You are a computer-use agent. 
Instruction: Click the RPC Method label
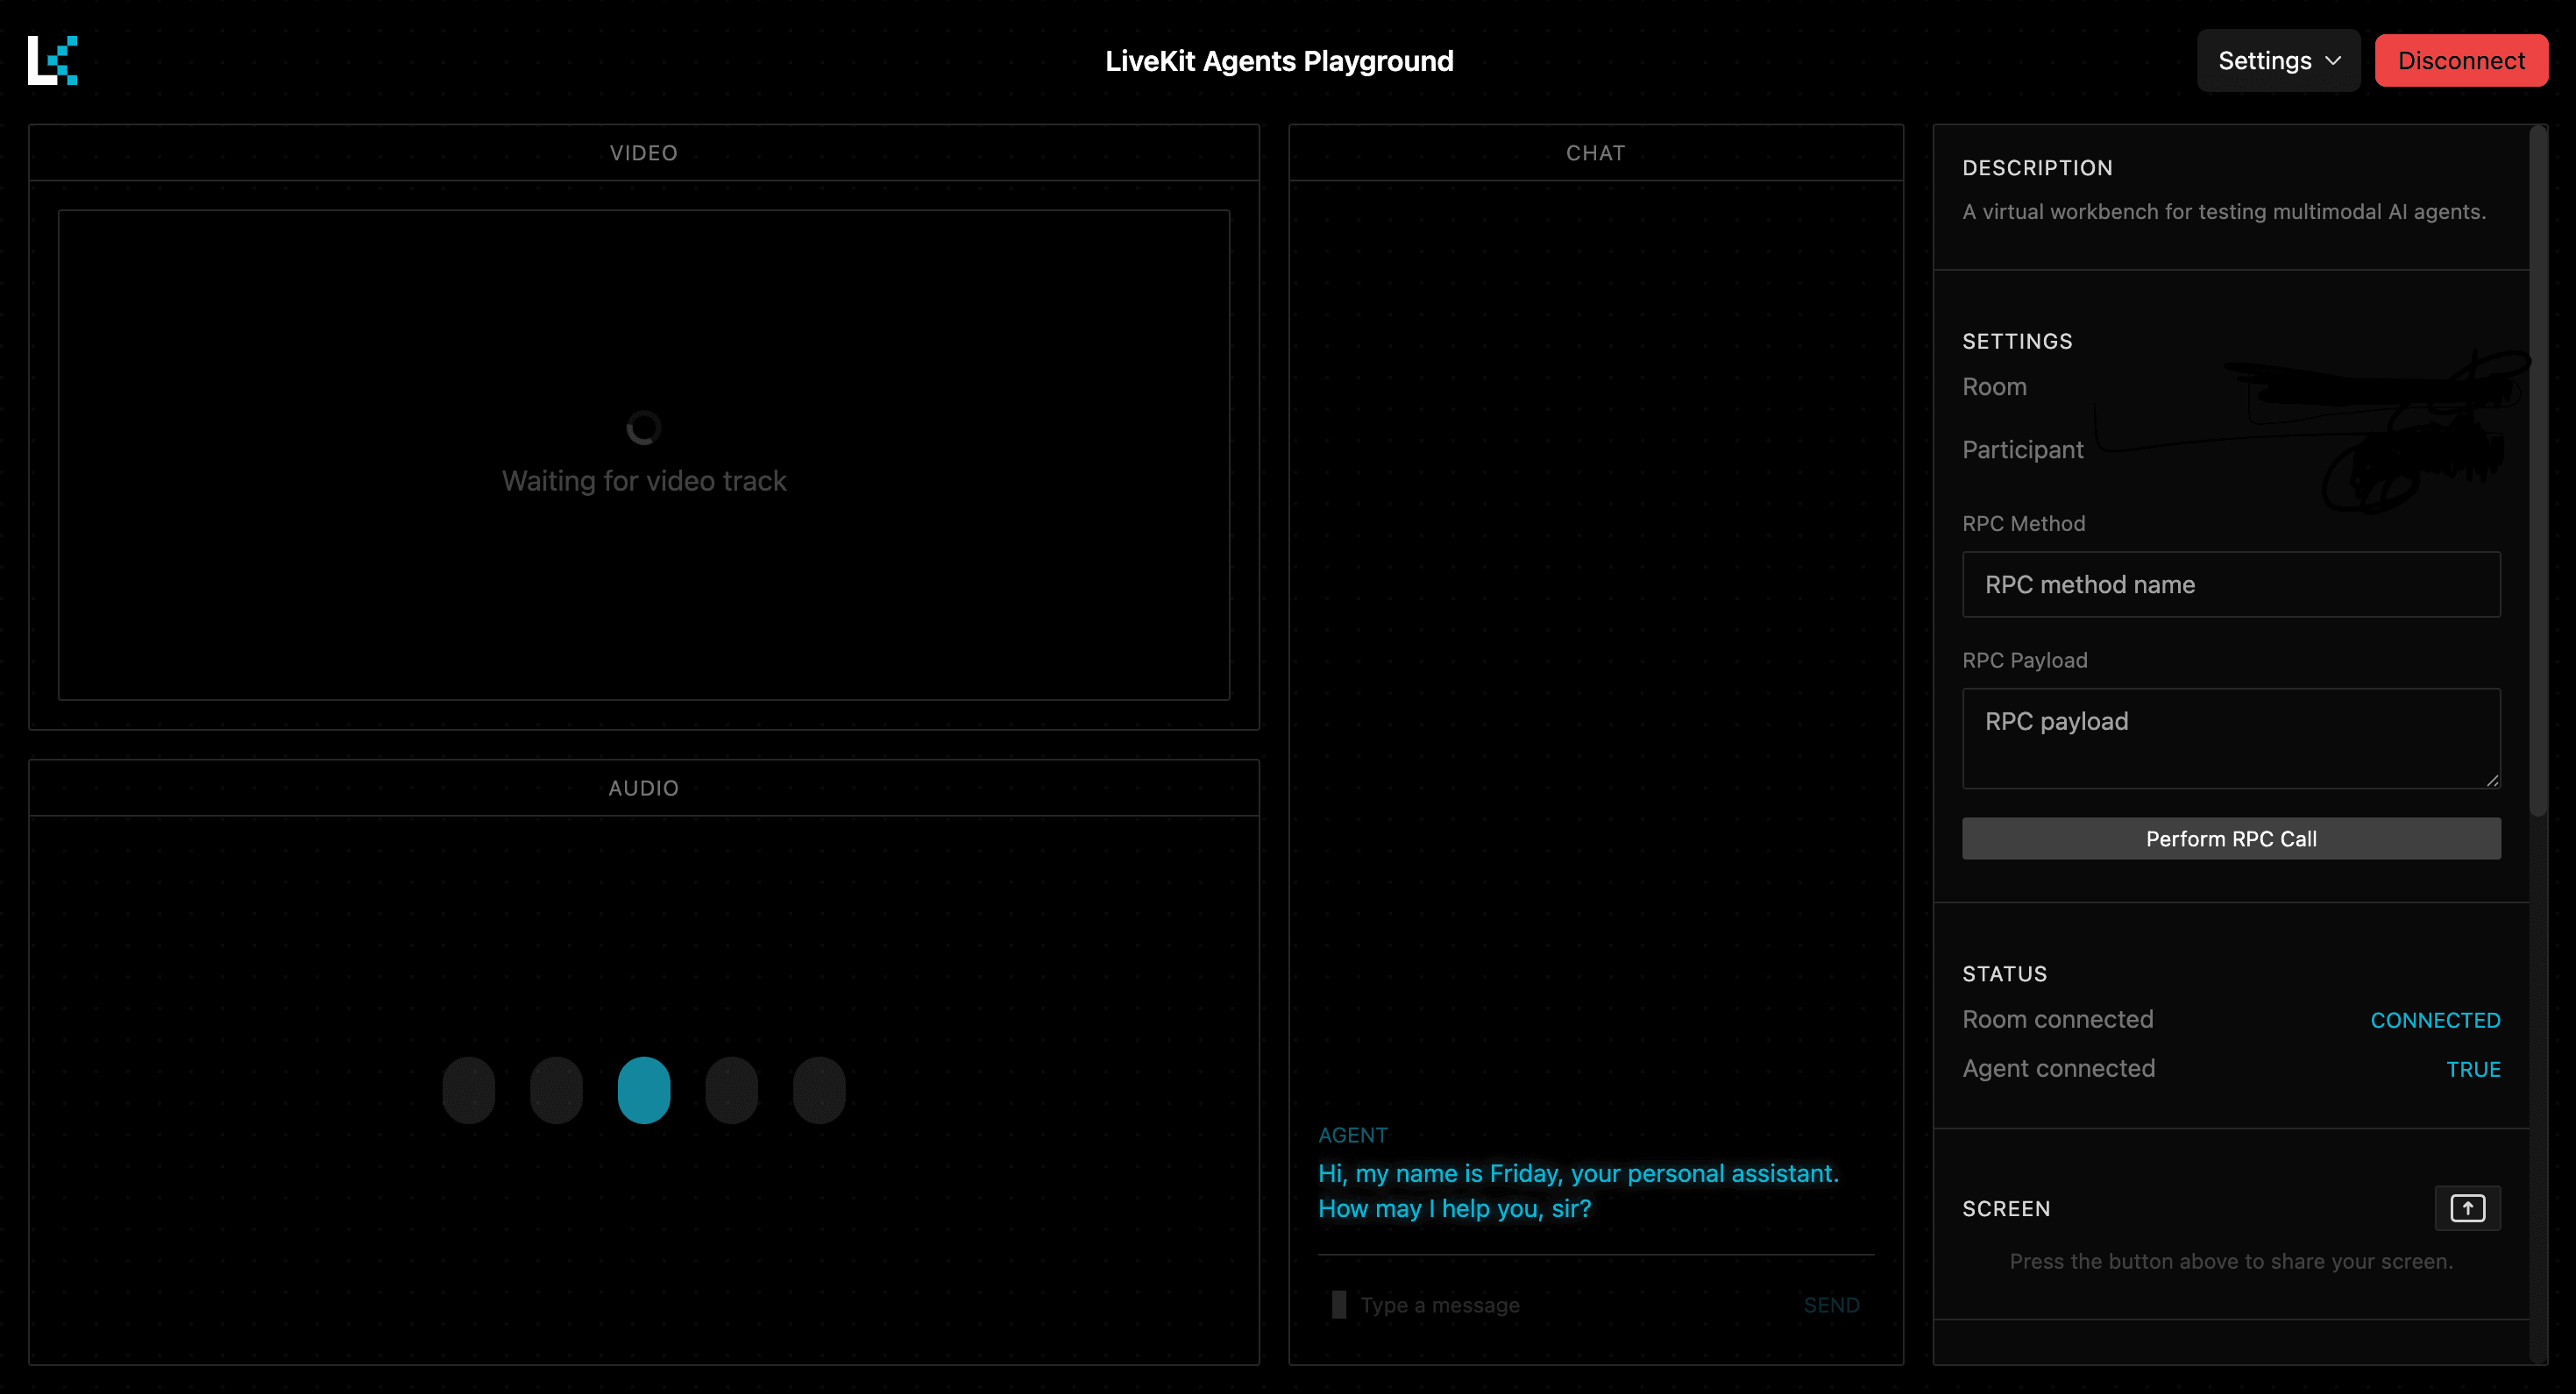point(2023,523)
